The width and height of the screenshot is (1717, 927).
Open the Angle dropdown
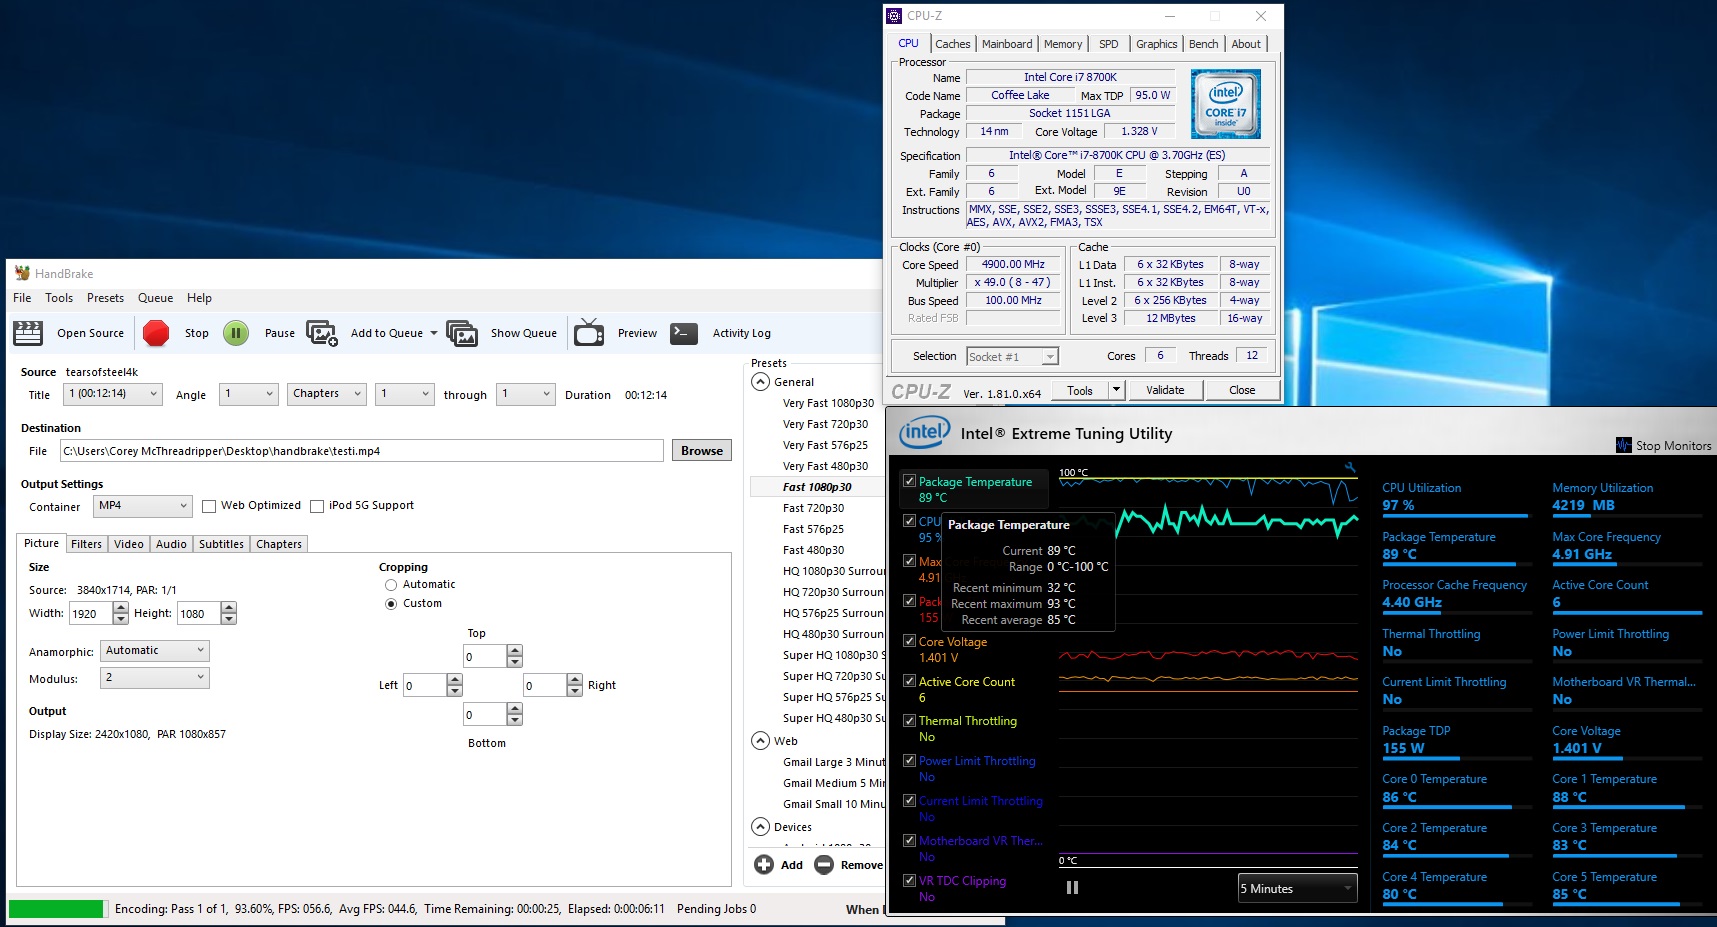[249, 394]
